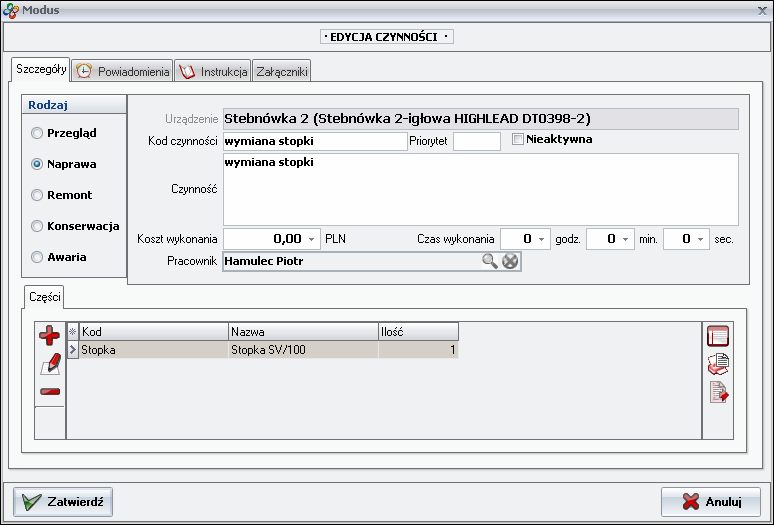Click the print documents icon
The width and height of the screenshot is (774, 525).
pos(718,364)
